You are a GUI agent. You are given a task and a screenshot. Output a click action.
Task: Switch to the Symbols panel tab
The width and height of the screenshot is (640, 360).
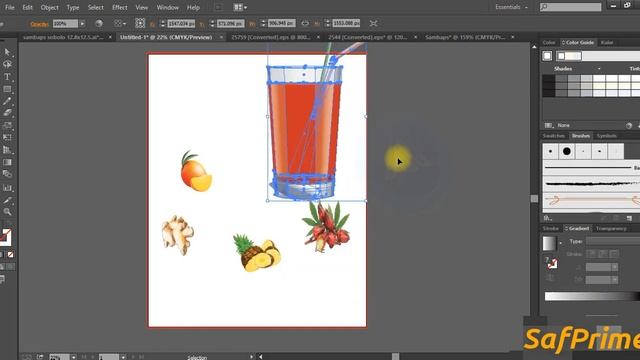(x=606, y=136)
